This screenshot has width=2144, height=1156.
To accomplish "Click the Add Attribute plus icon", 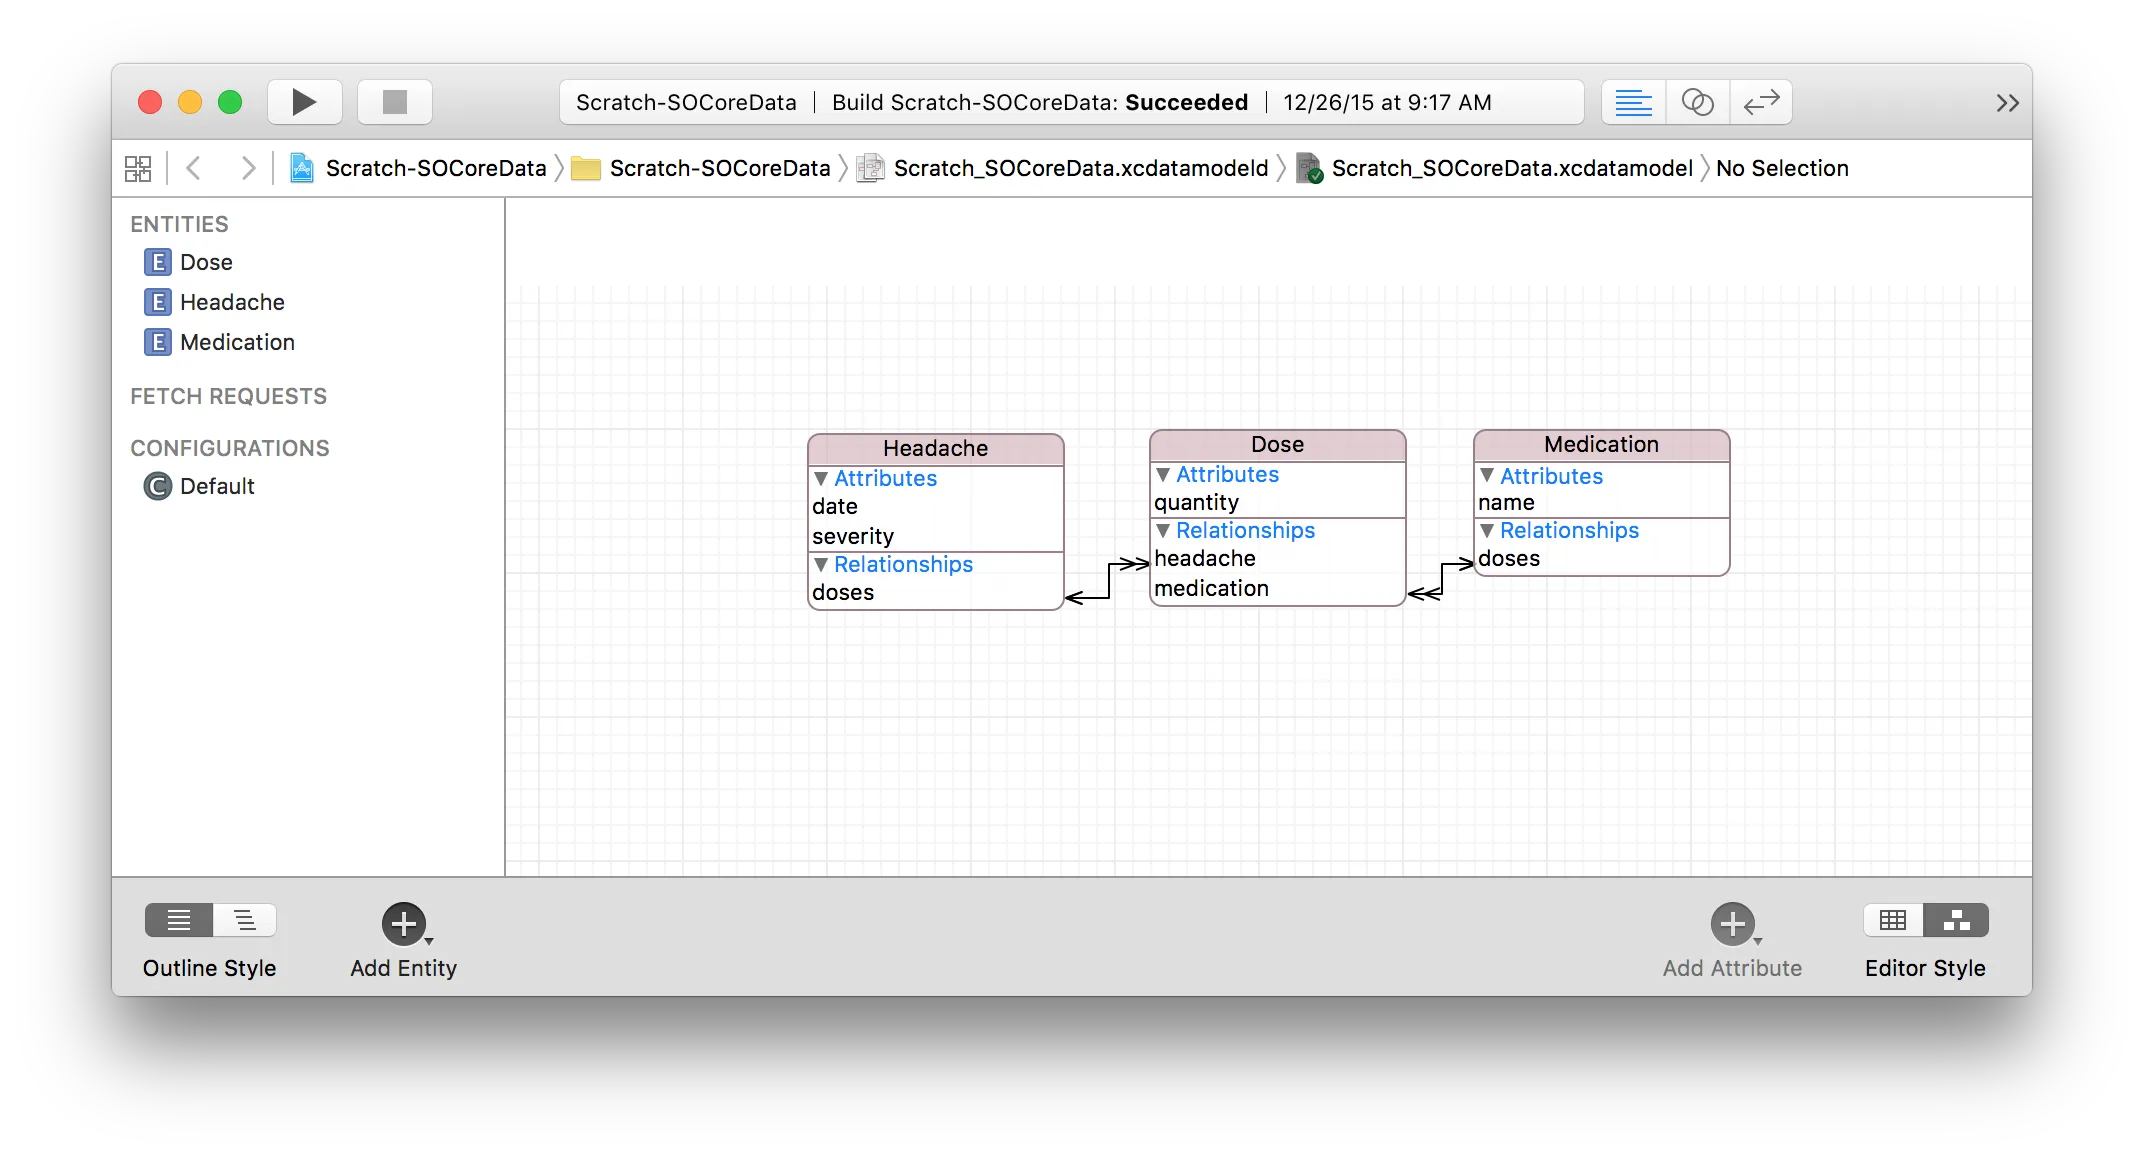I will pyautogui.click(x=1732, y=924).
